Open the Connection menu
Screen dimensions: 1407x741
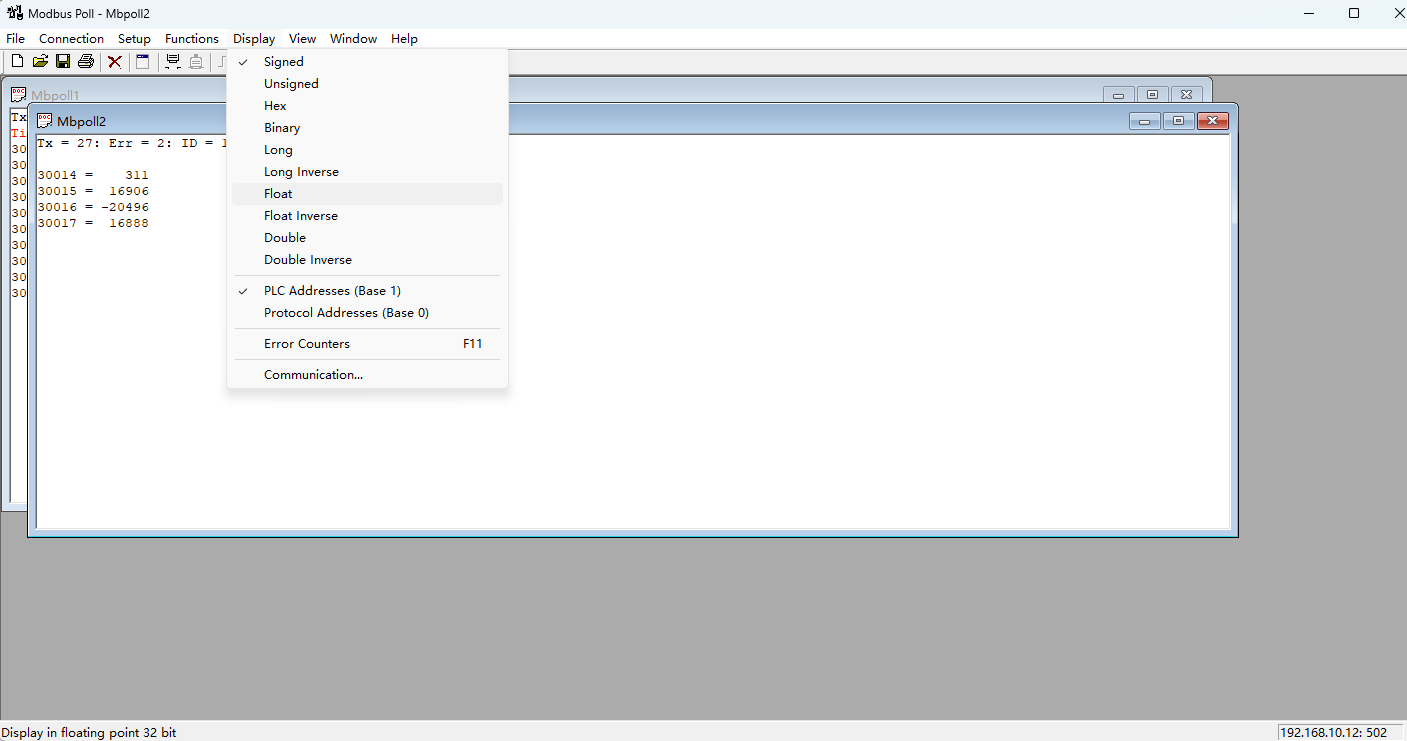(71, 39)
